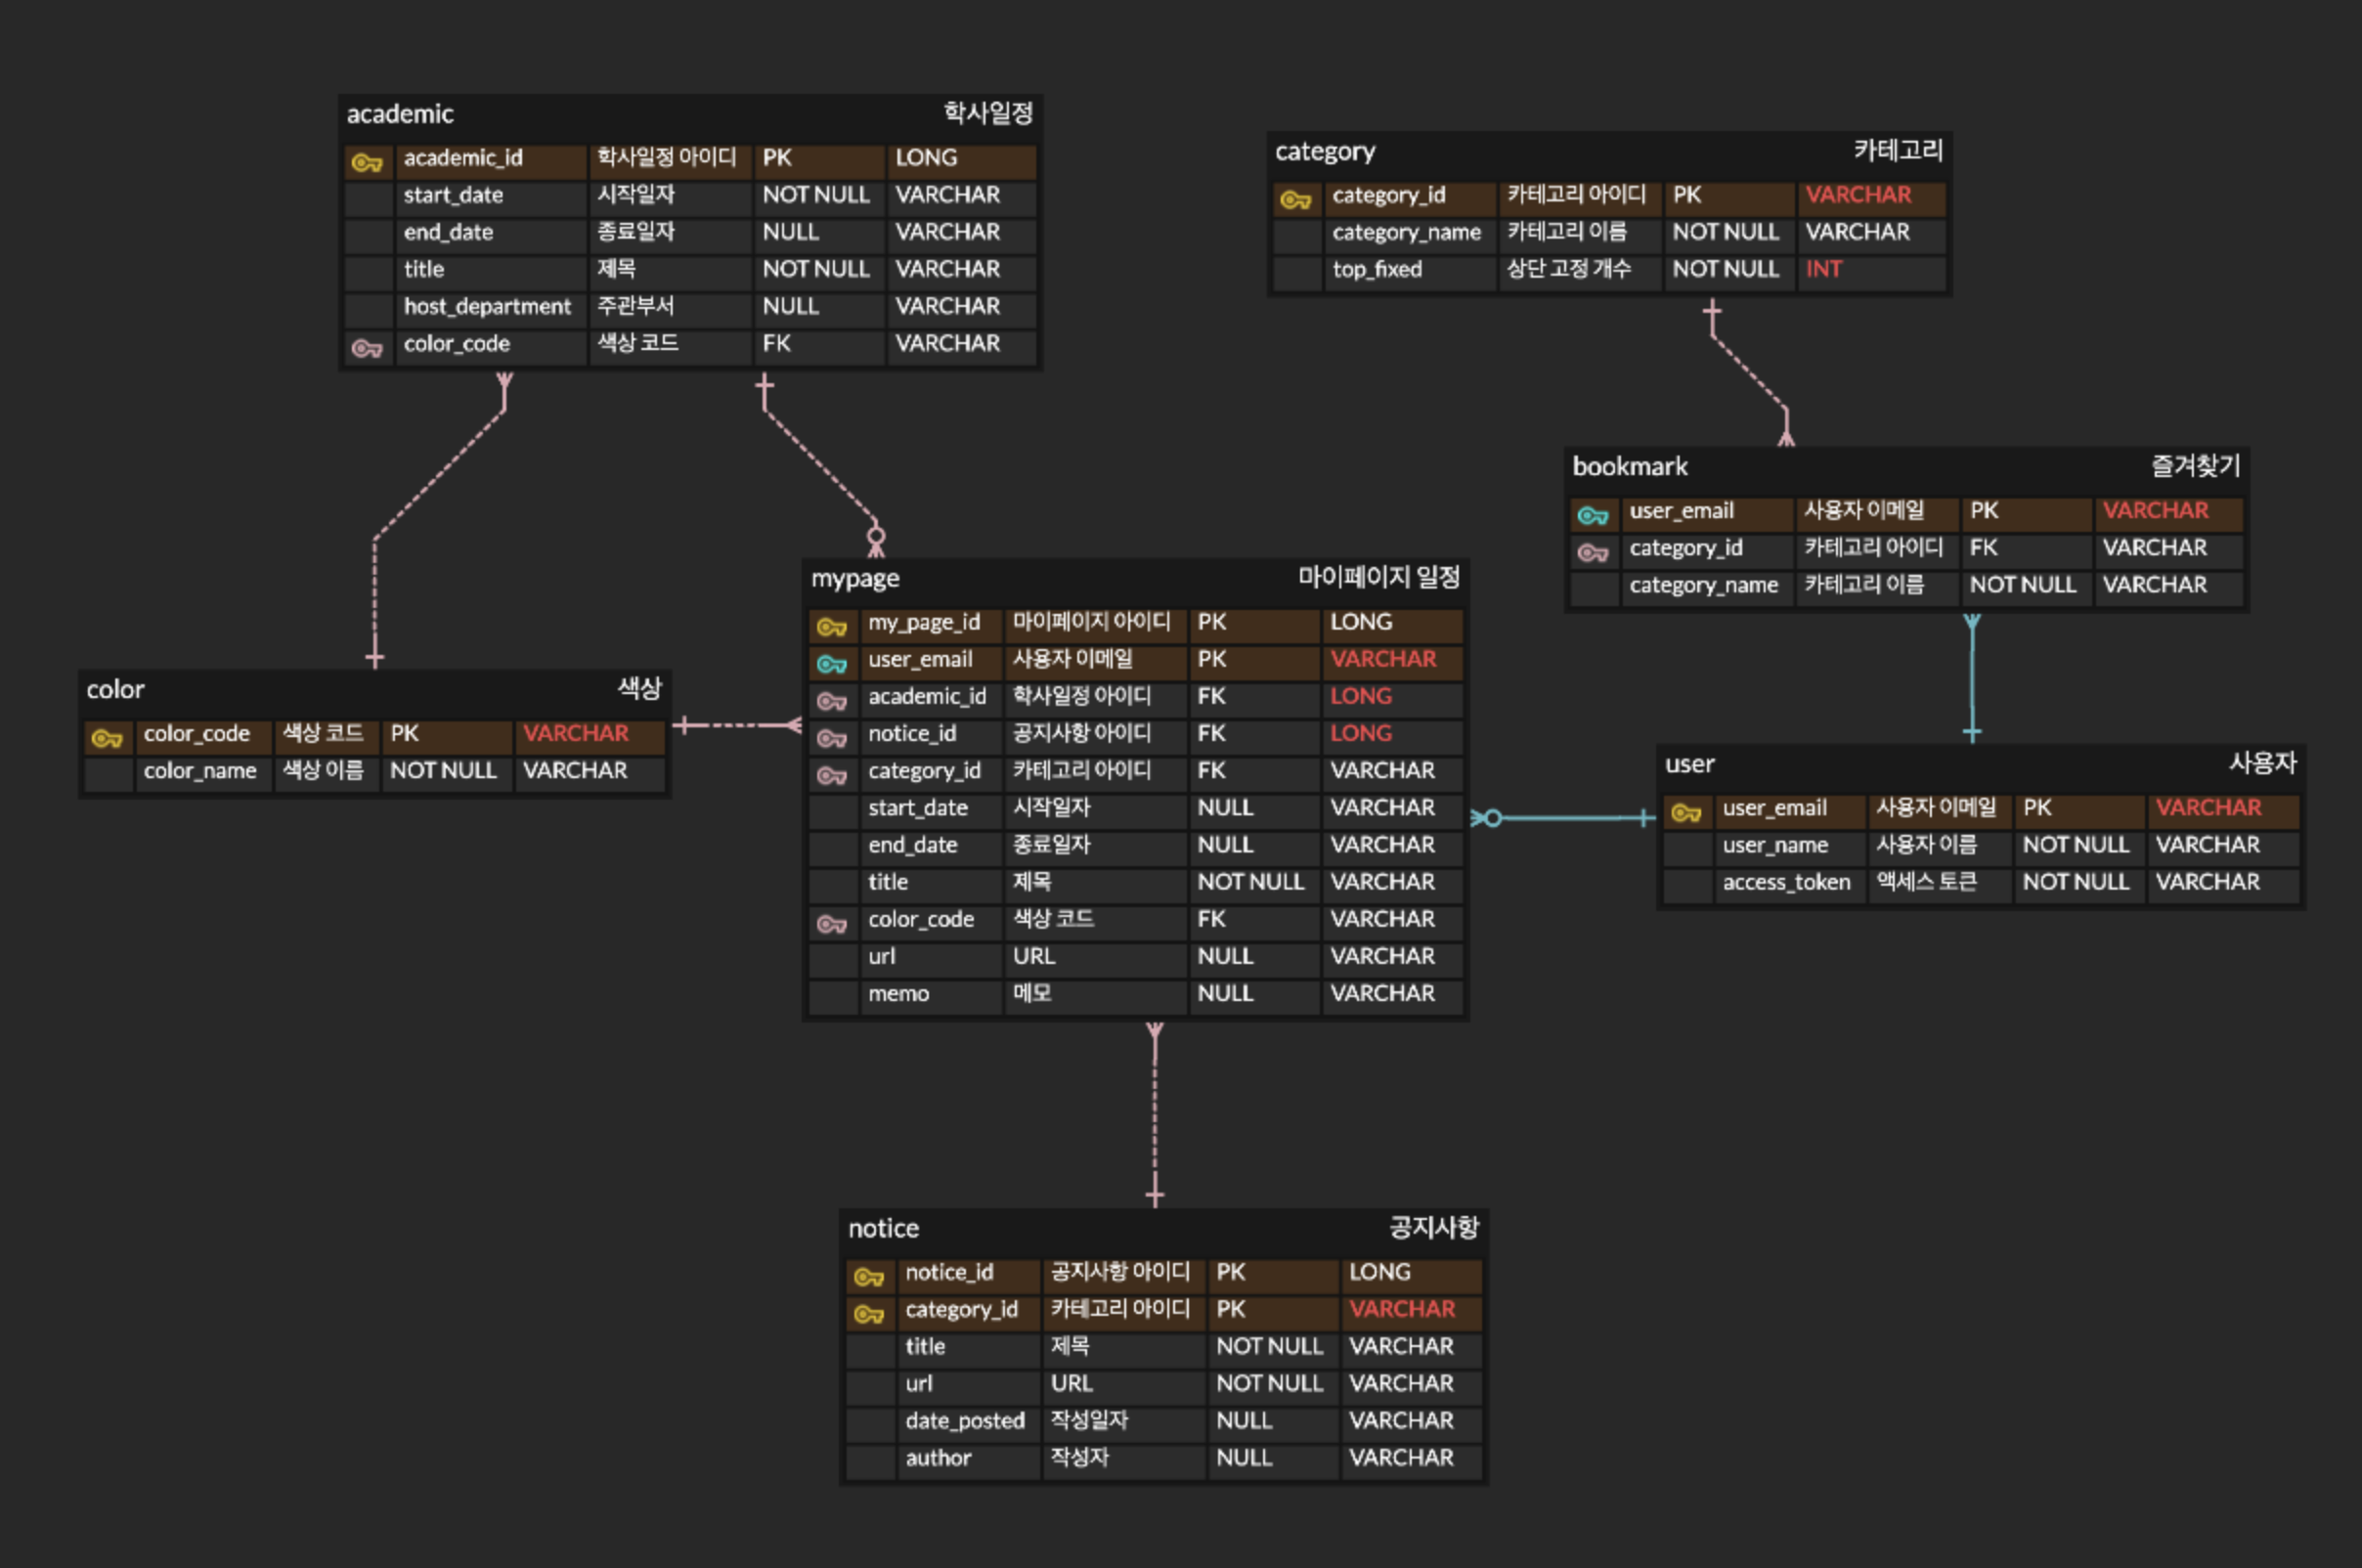The height and width of the screenshot is (1568, 2362).
Task: Select the color_name column in color table
Action: pyautogui.click(x=200, y=770)
